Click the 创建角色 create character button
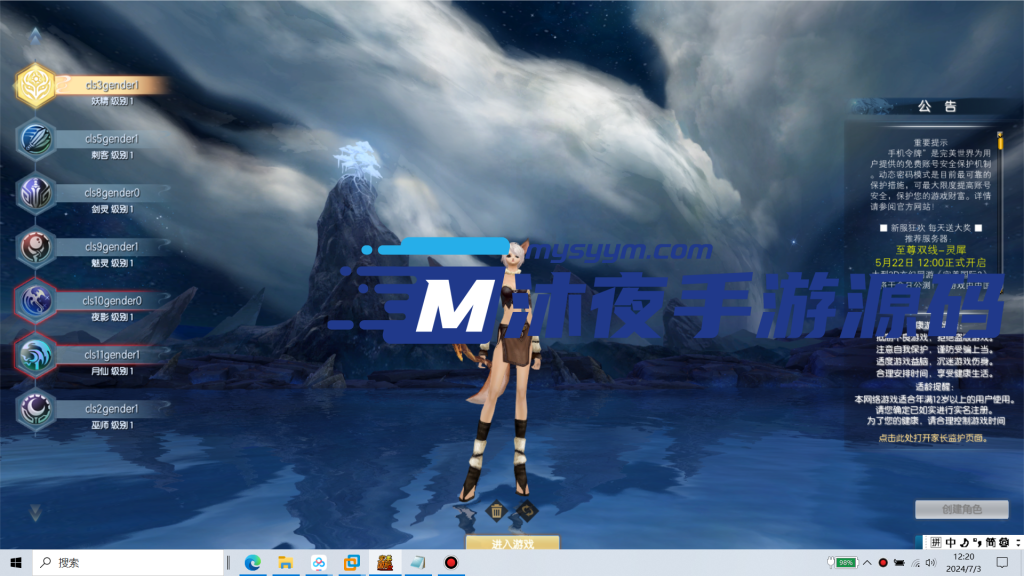This screenshot has height=576, width=1024. click(x=961, y=509)
